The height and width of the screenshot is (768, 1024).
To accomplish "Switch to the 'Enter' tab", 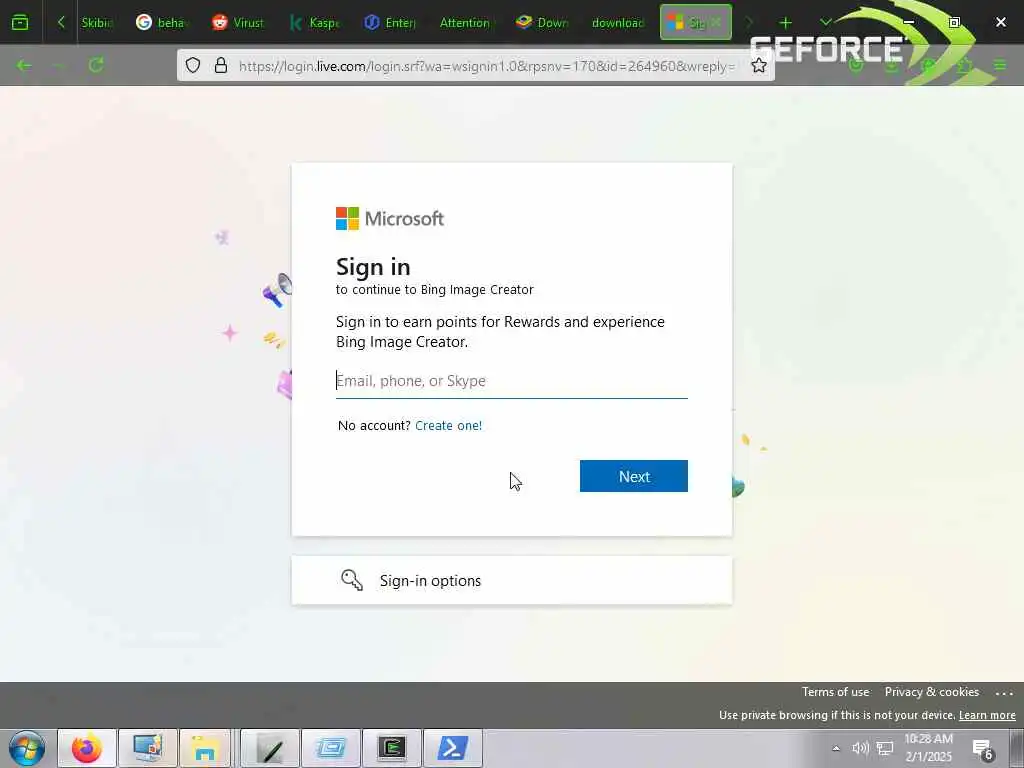I will click(391, 23).
